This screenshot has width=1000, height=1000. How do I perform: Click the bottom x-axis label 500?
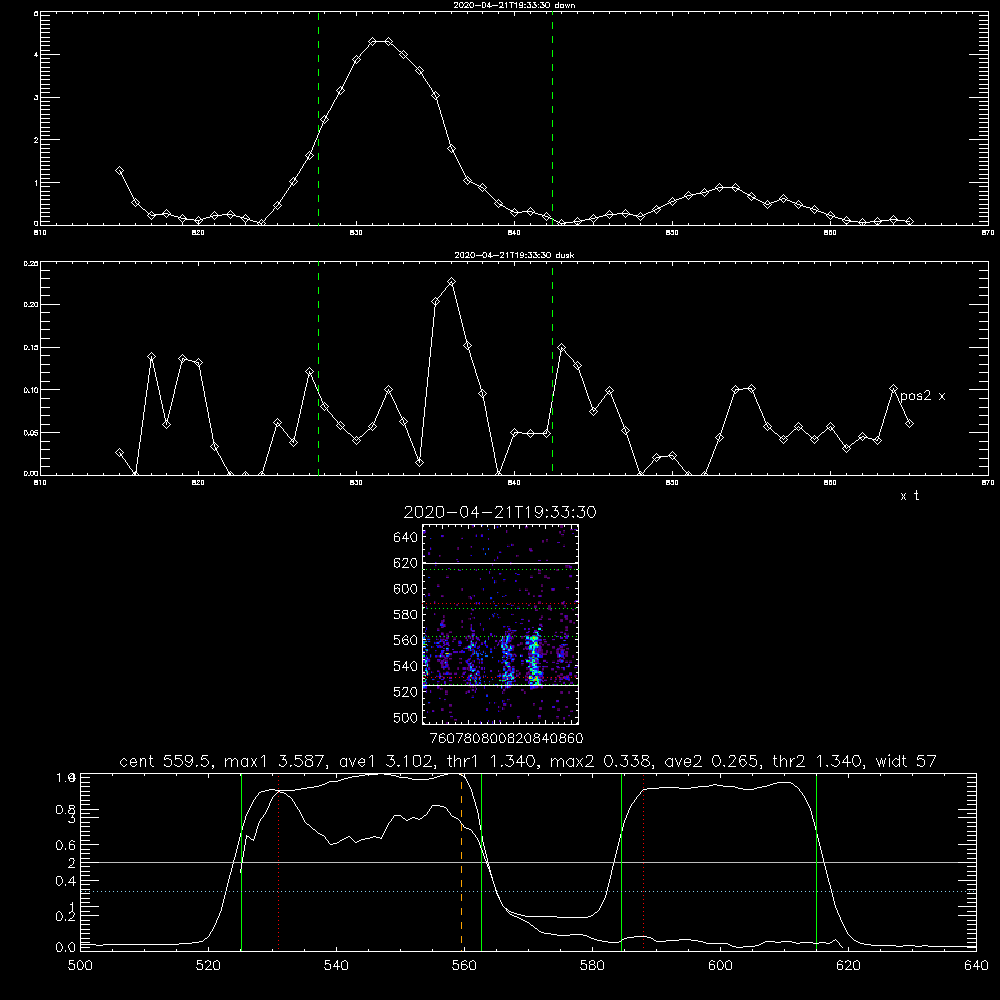point(80,966)
